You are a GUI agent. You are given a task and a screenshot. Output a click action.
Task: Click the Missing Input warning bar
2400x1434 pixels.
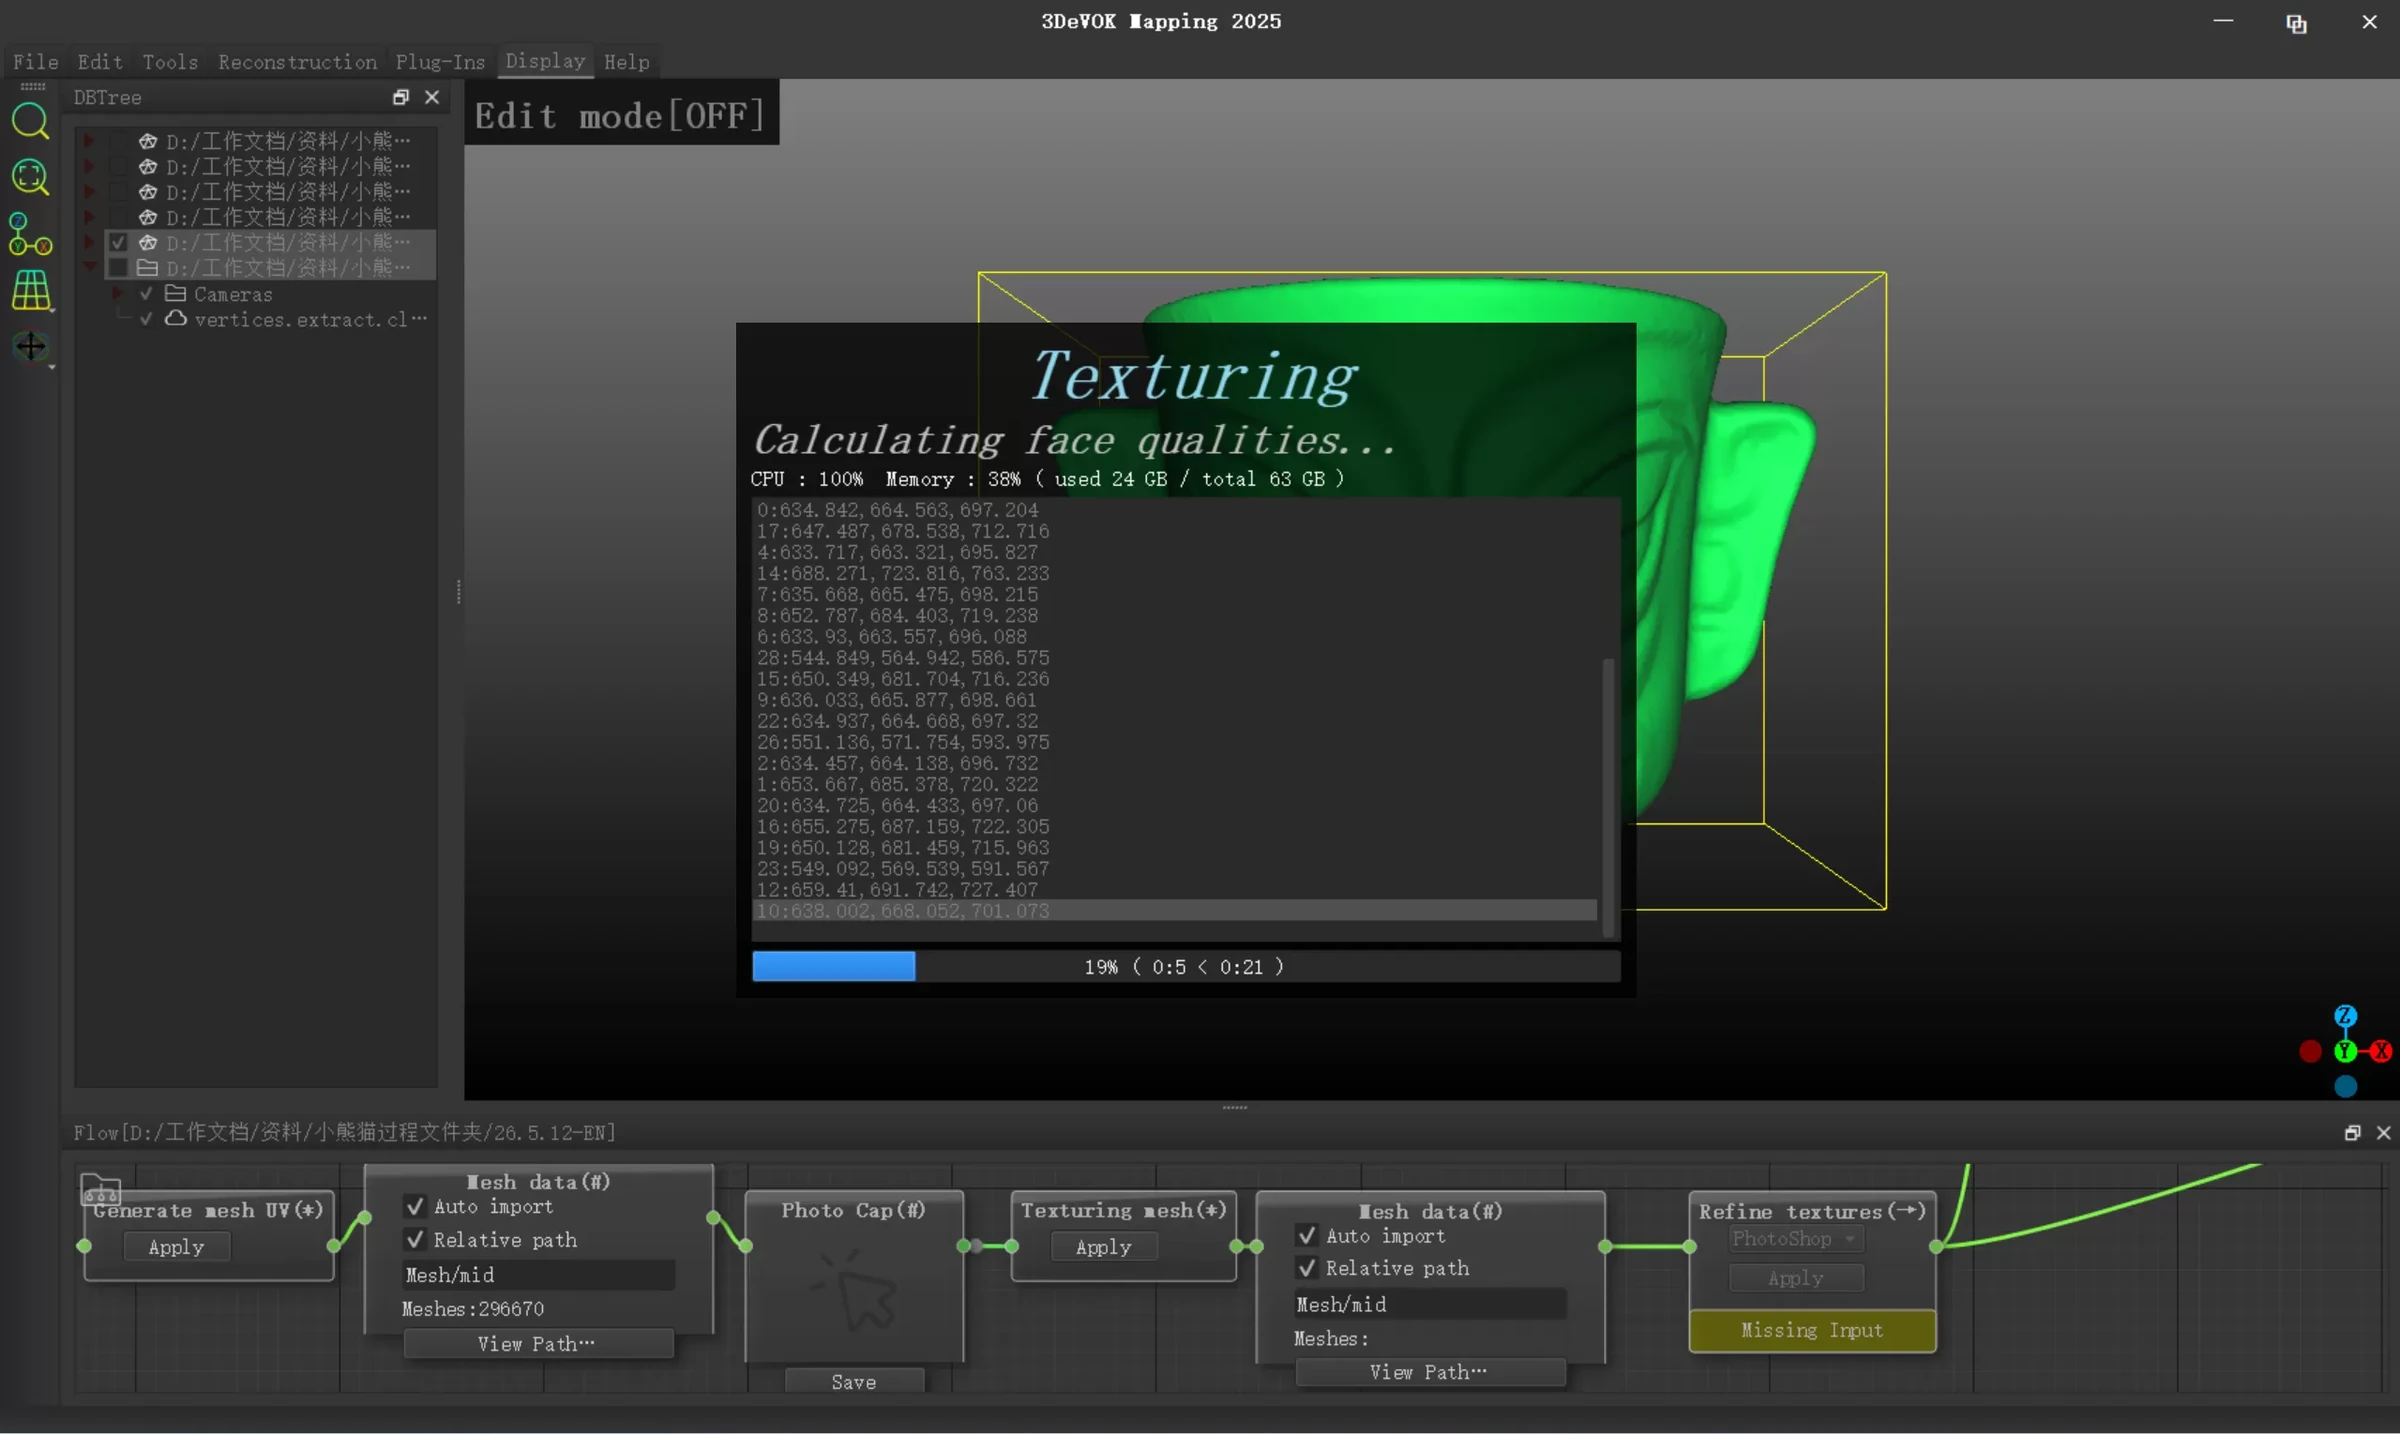[x=1812, y=1330]
